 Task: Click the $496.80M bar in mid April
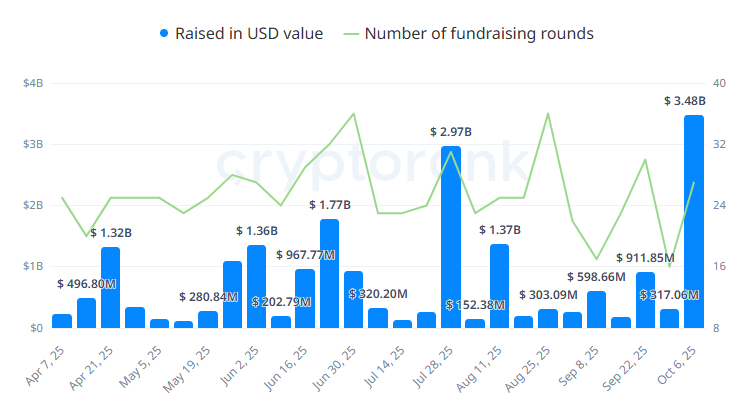coord(86,313)
